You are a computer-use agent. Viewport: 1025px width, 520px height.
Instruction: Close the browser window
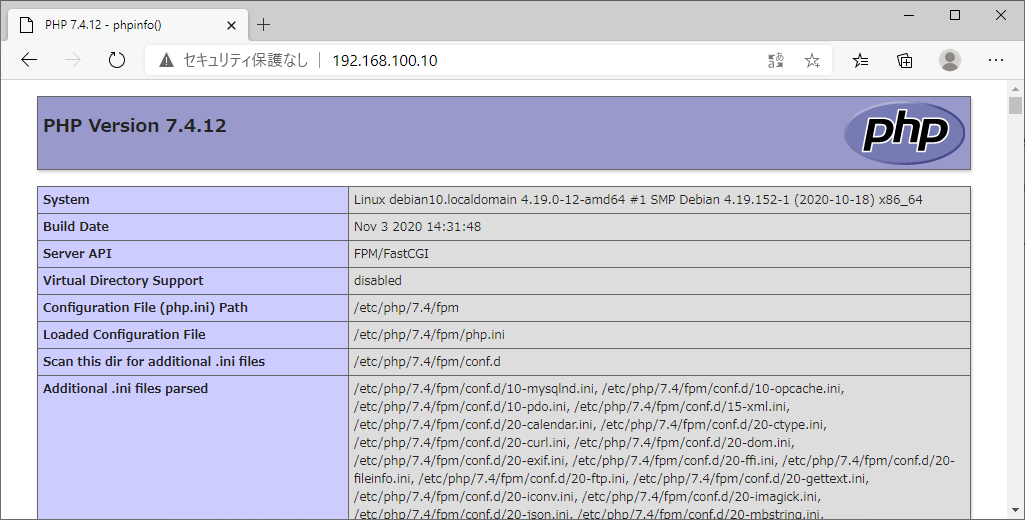tap(1000, 15)
